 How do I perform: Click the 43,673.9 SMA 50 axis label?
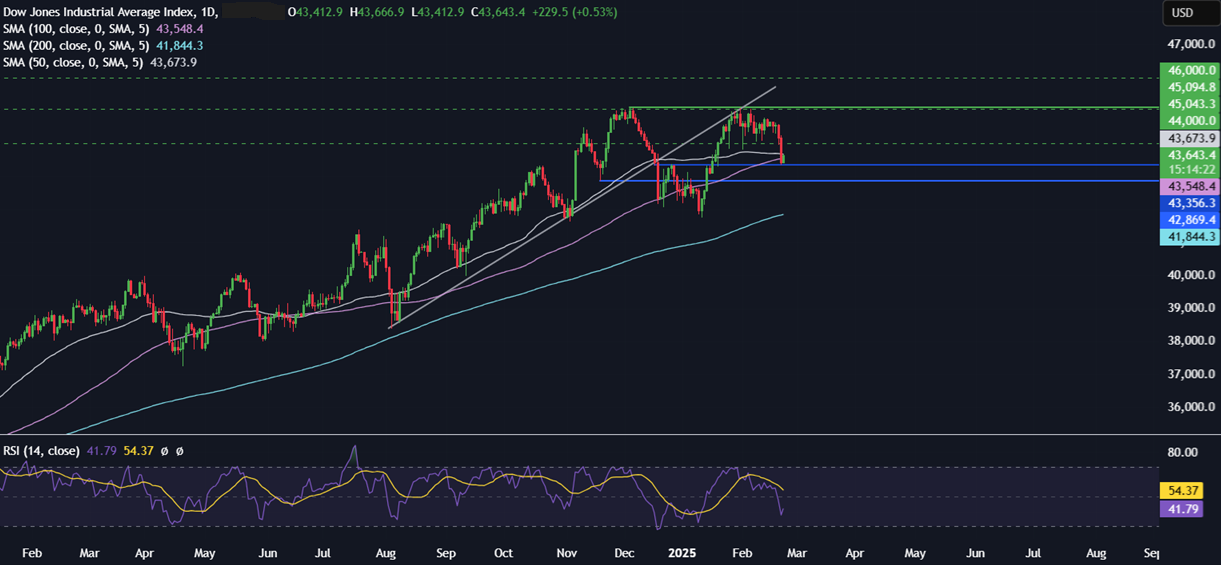coord(1188,138)
